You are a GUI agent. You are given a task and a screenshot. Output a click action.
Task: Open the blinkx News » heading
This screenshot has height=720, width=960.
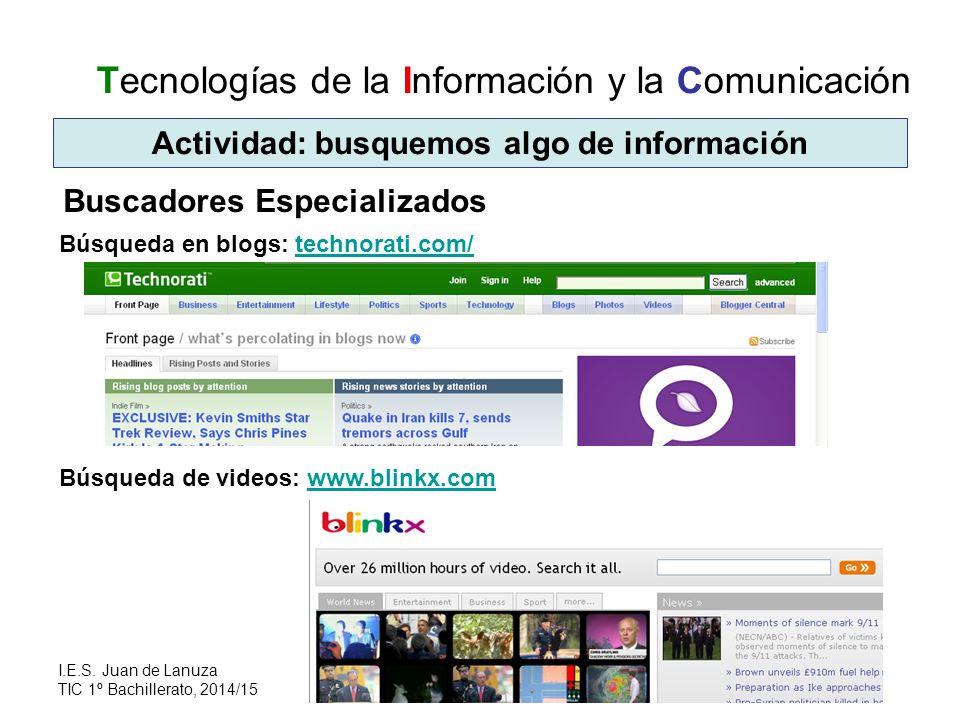tap(682, 602)
